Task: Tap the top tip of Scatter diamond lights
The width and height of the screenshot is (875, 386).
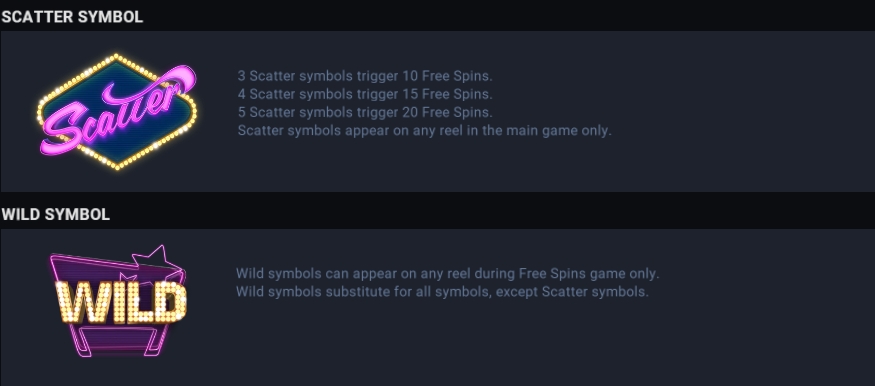Action: pyautogui.click(x=116, y=56)
